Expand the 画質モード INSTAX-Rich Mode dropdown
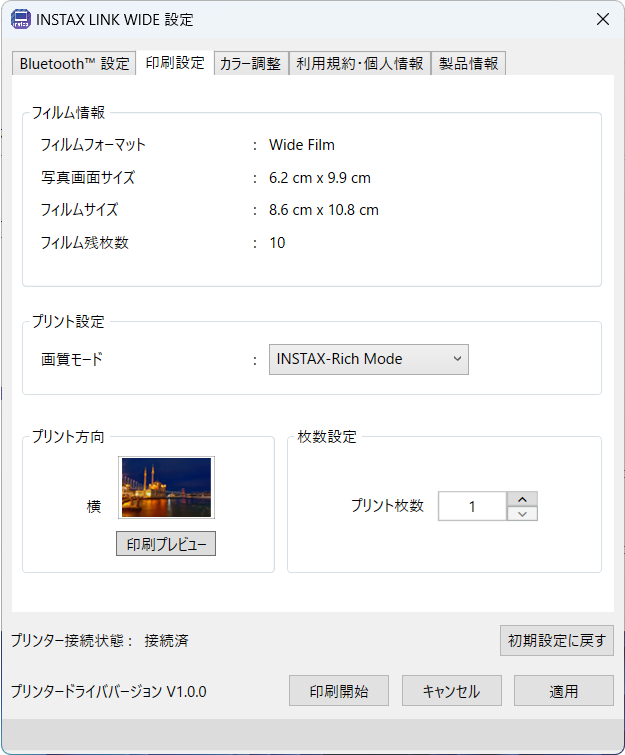625x755 pixels. (368, 359)
